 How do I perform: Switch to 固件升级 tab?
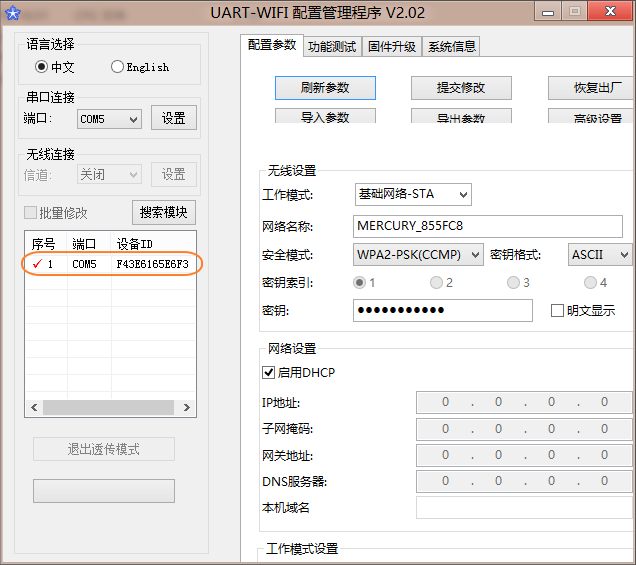[392, 47]
